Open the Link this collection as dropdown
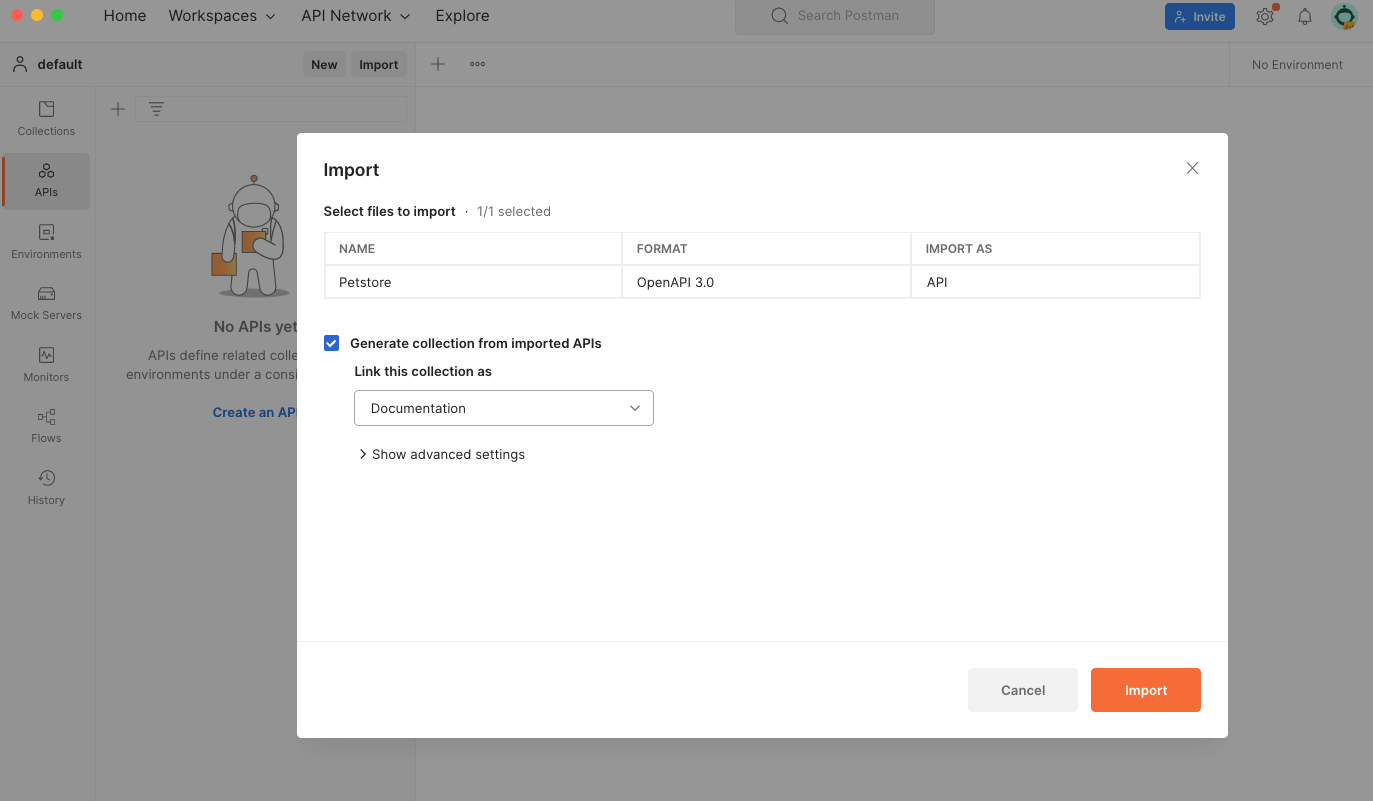1373x801 pixels. point(503,408)
